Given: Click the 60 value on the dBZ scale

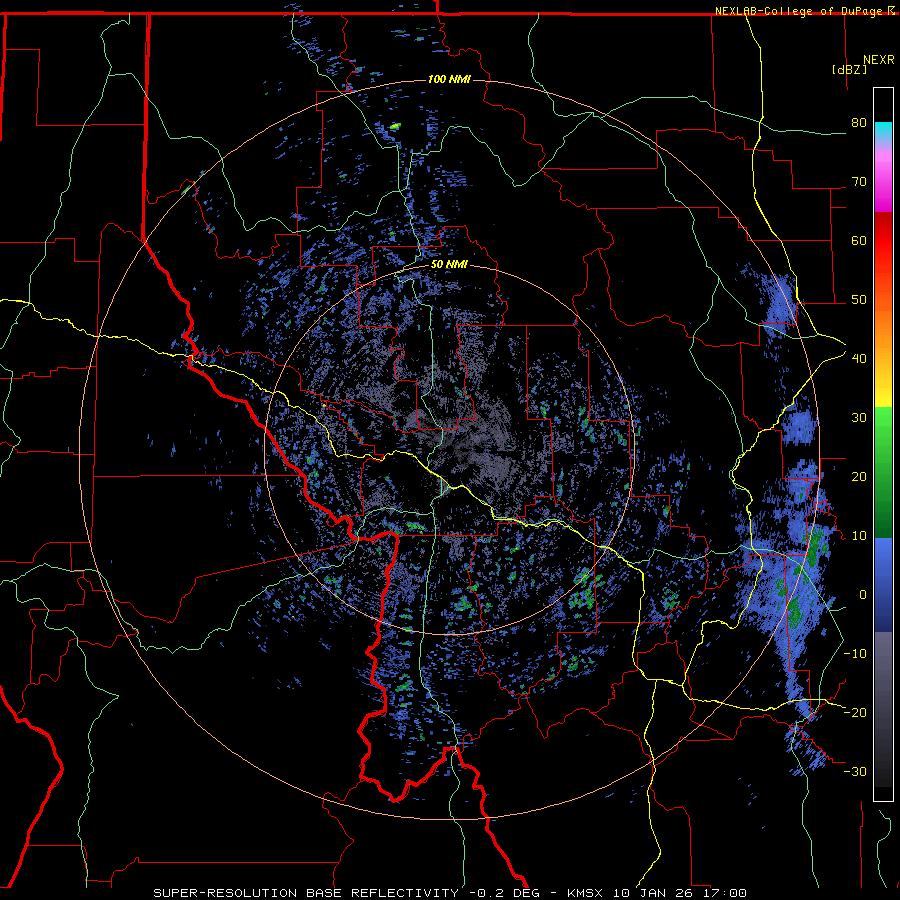Looking at the screenshot, I should pos(859,240).
